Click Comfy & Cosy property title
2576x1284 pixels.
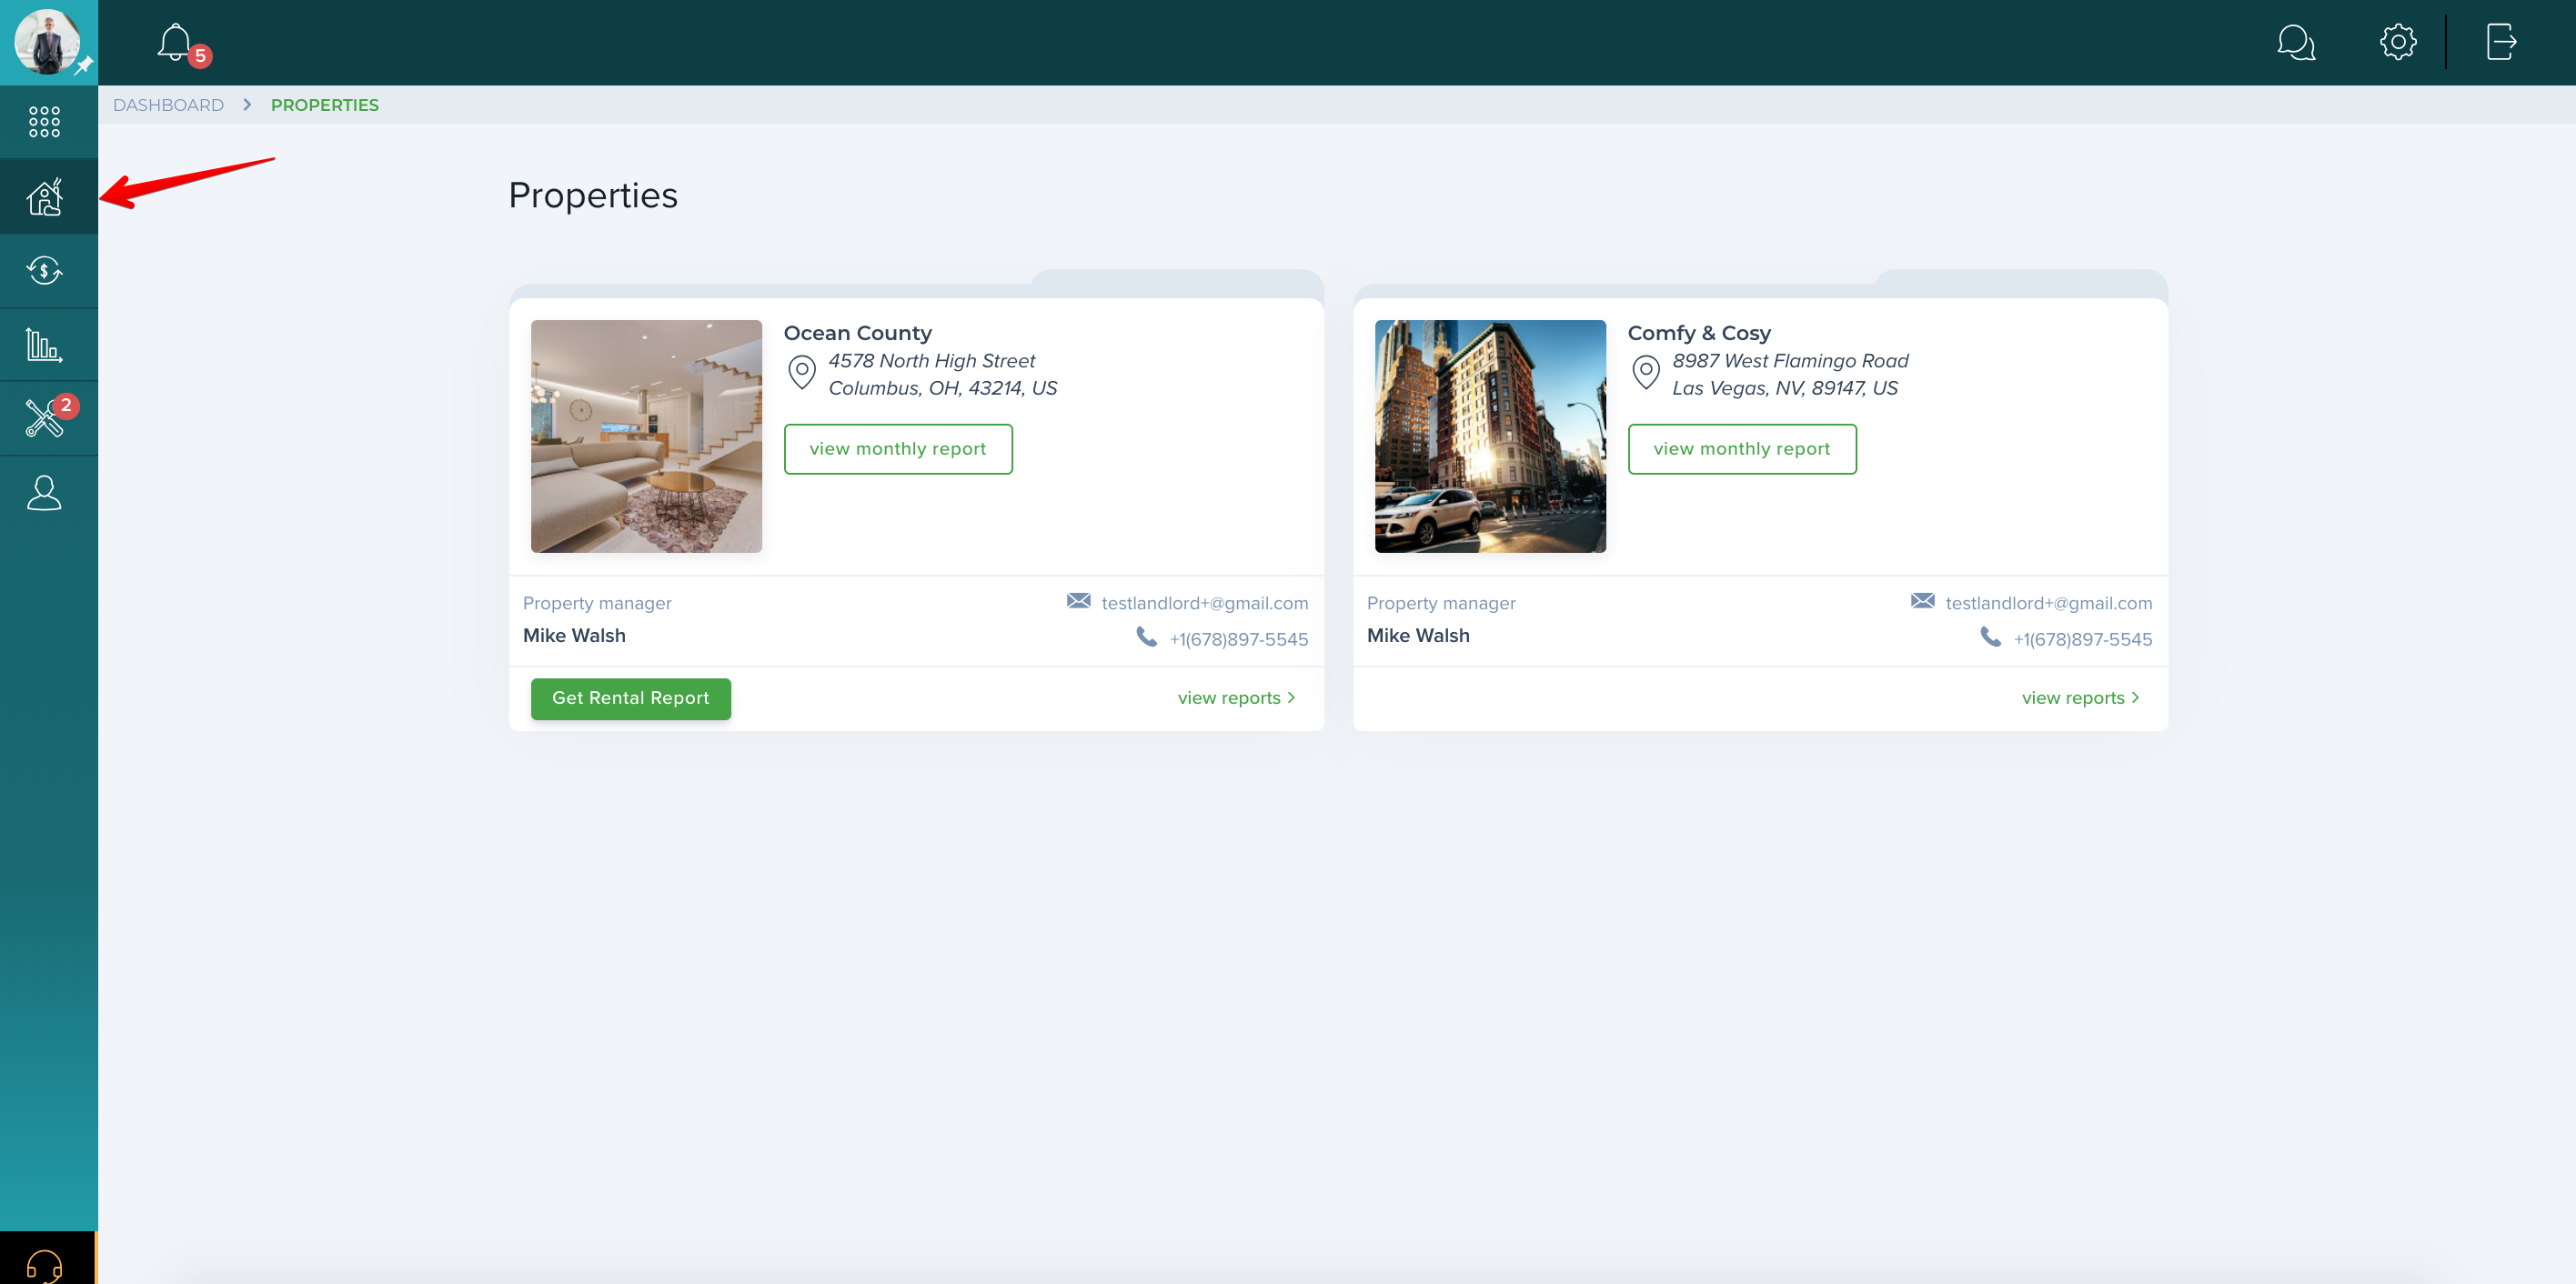click(1699, 333)
